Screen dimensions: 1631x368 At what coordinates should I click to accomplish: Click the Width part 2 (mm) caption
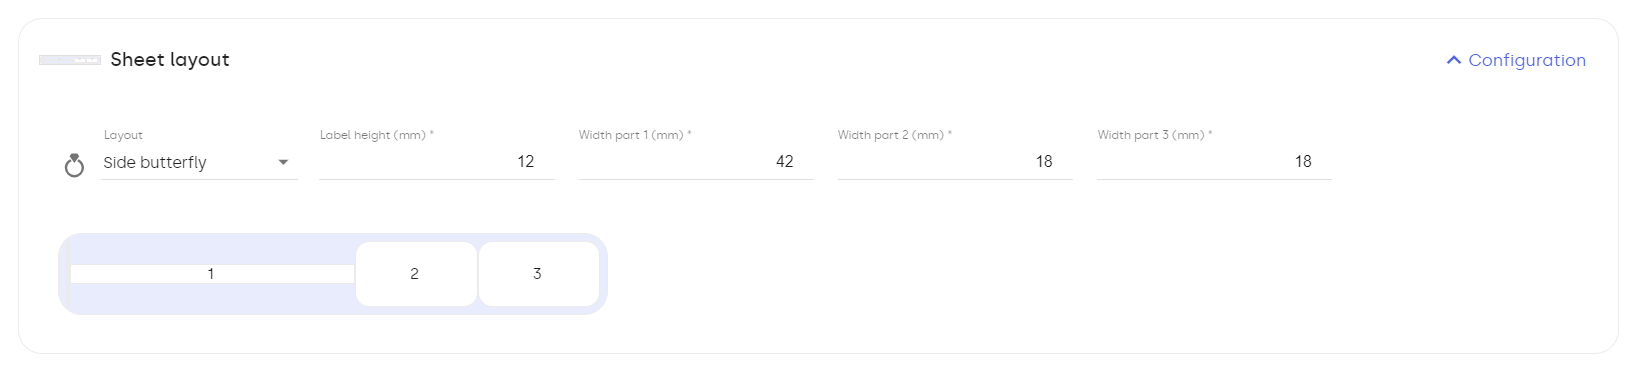click(895, 135)
